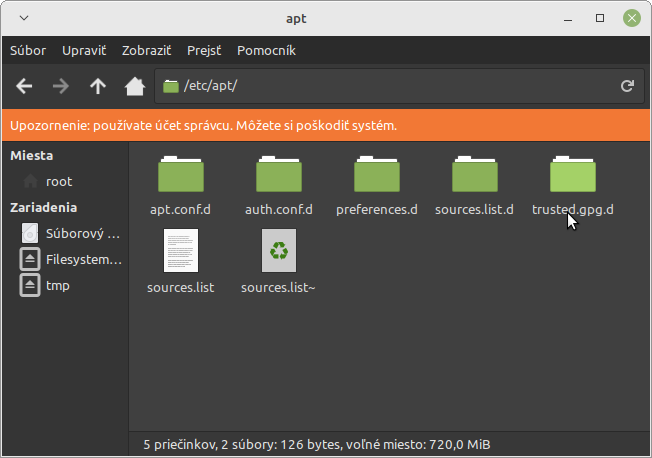Select the preferences.d folder
This screenshot has height=458, width=652.
click(x=376, y=175)
